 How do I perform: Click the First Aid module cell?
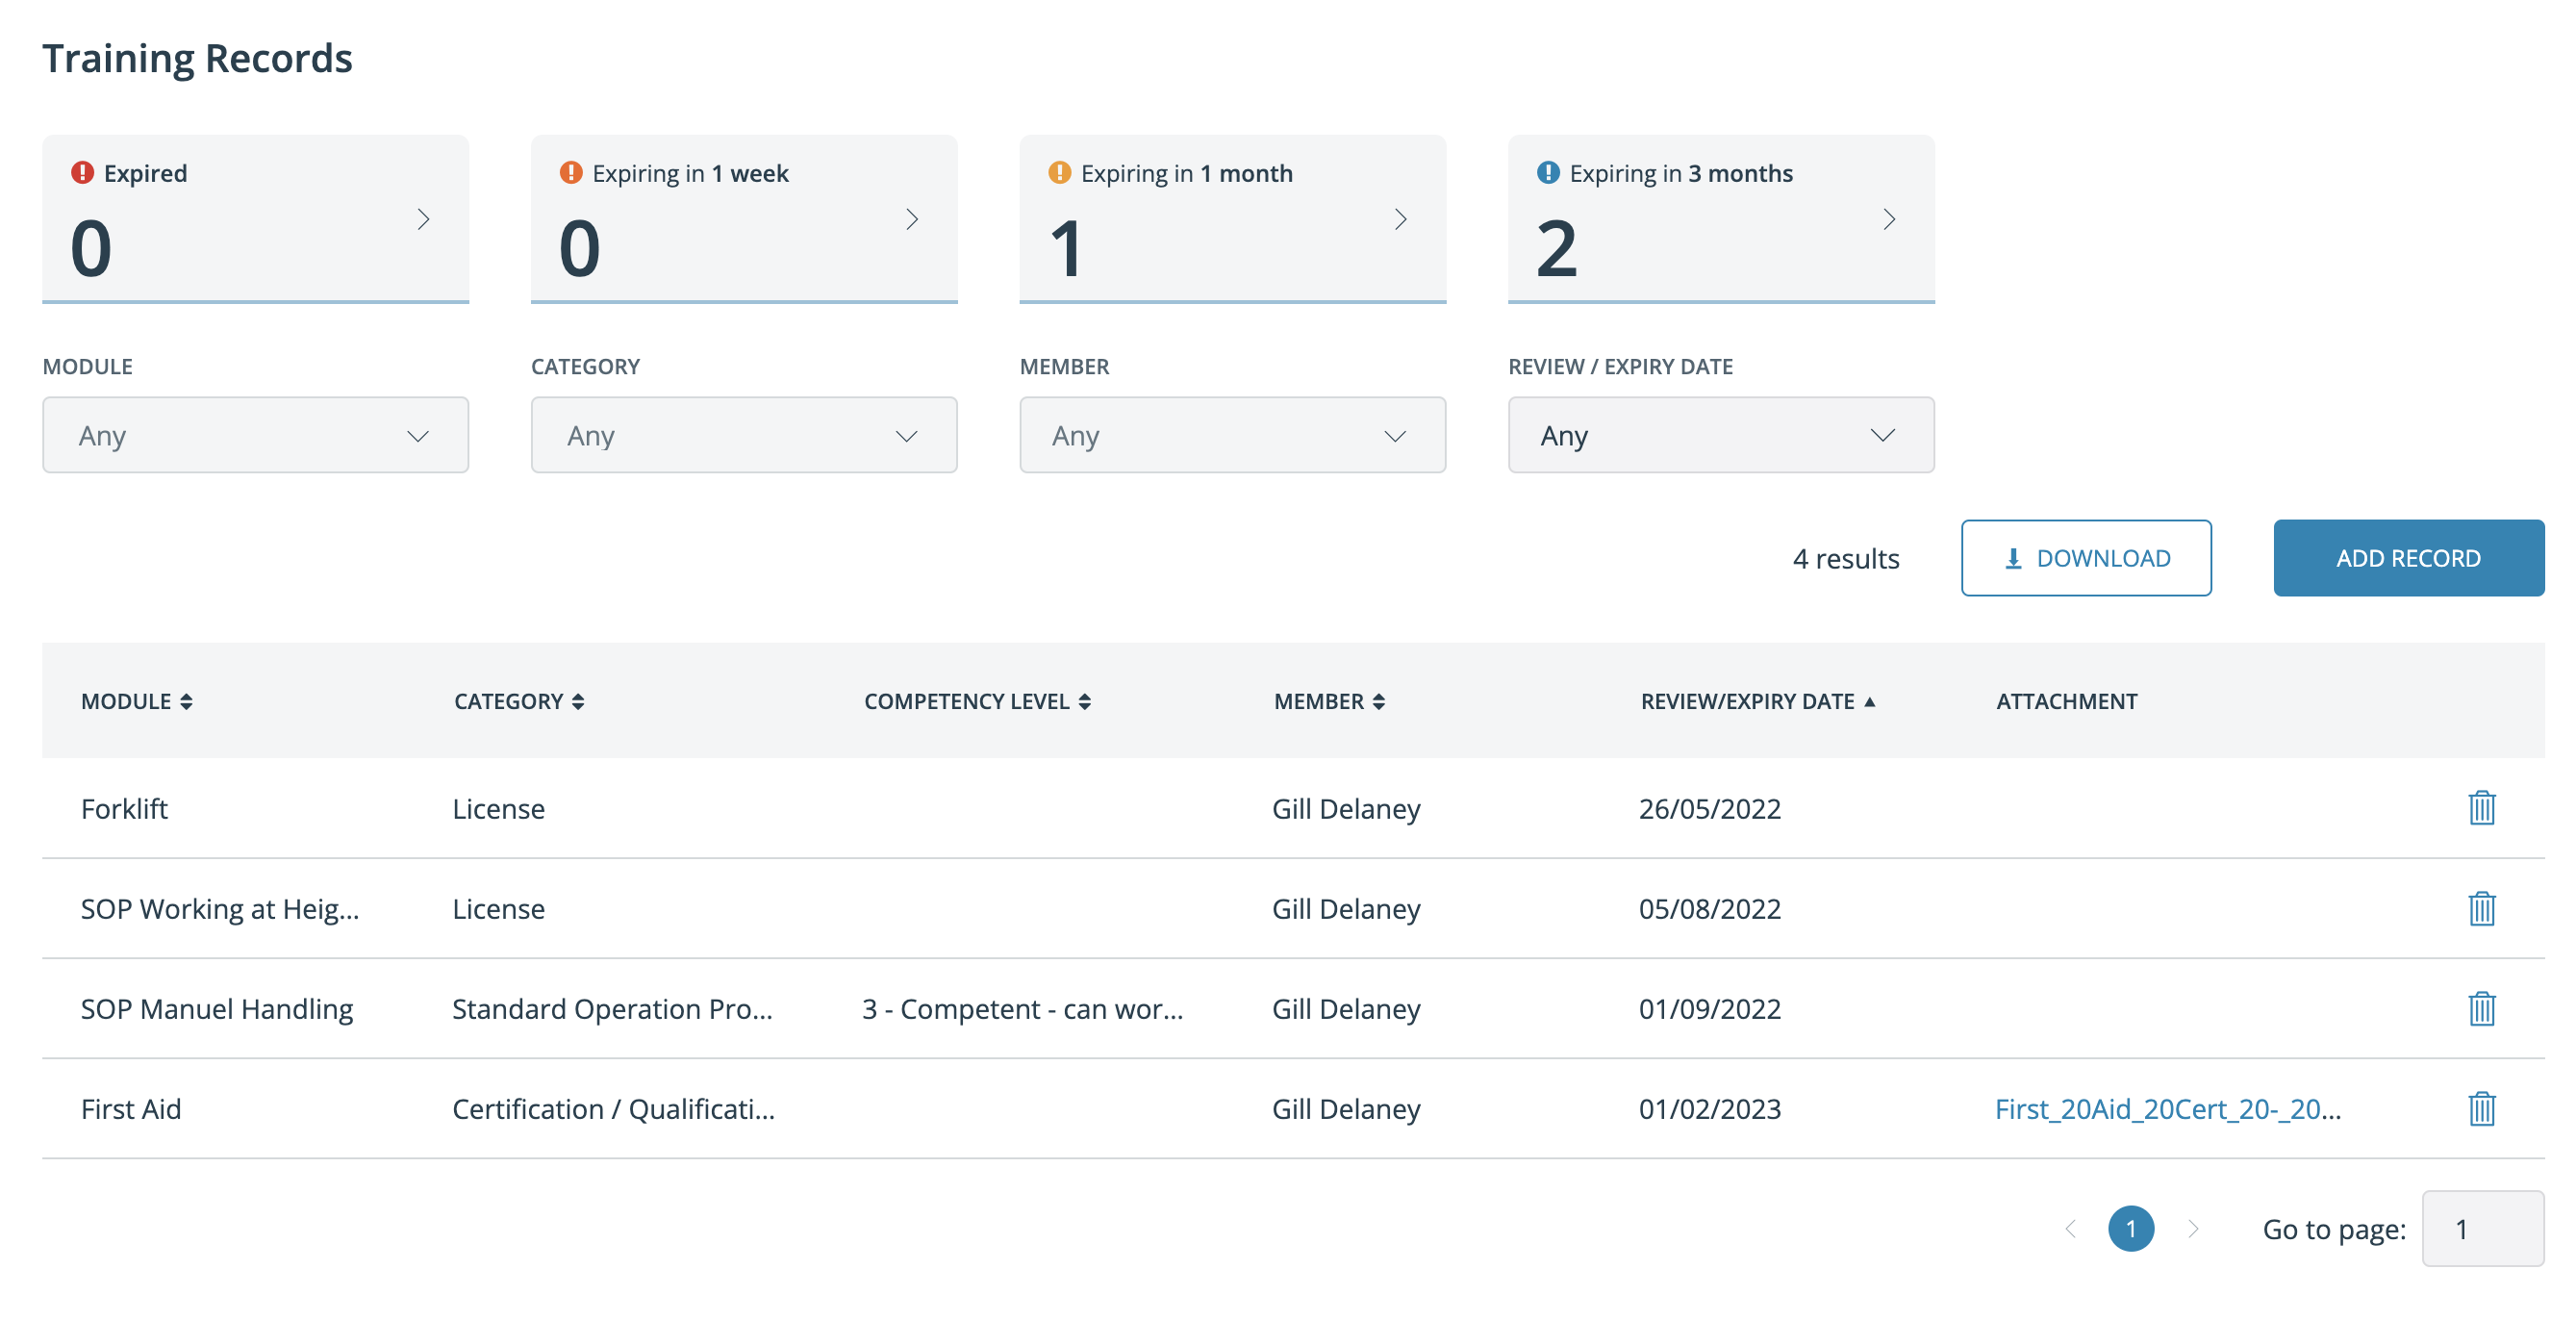click(131, 1108)
